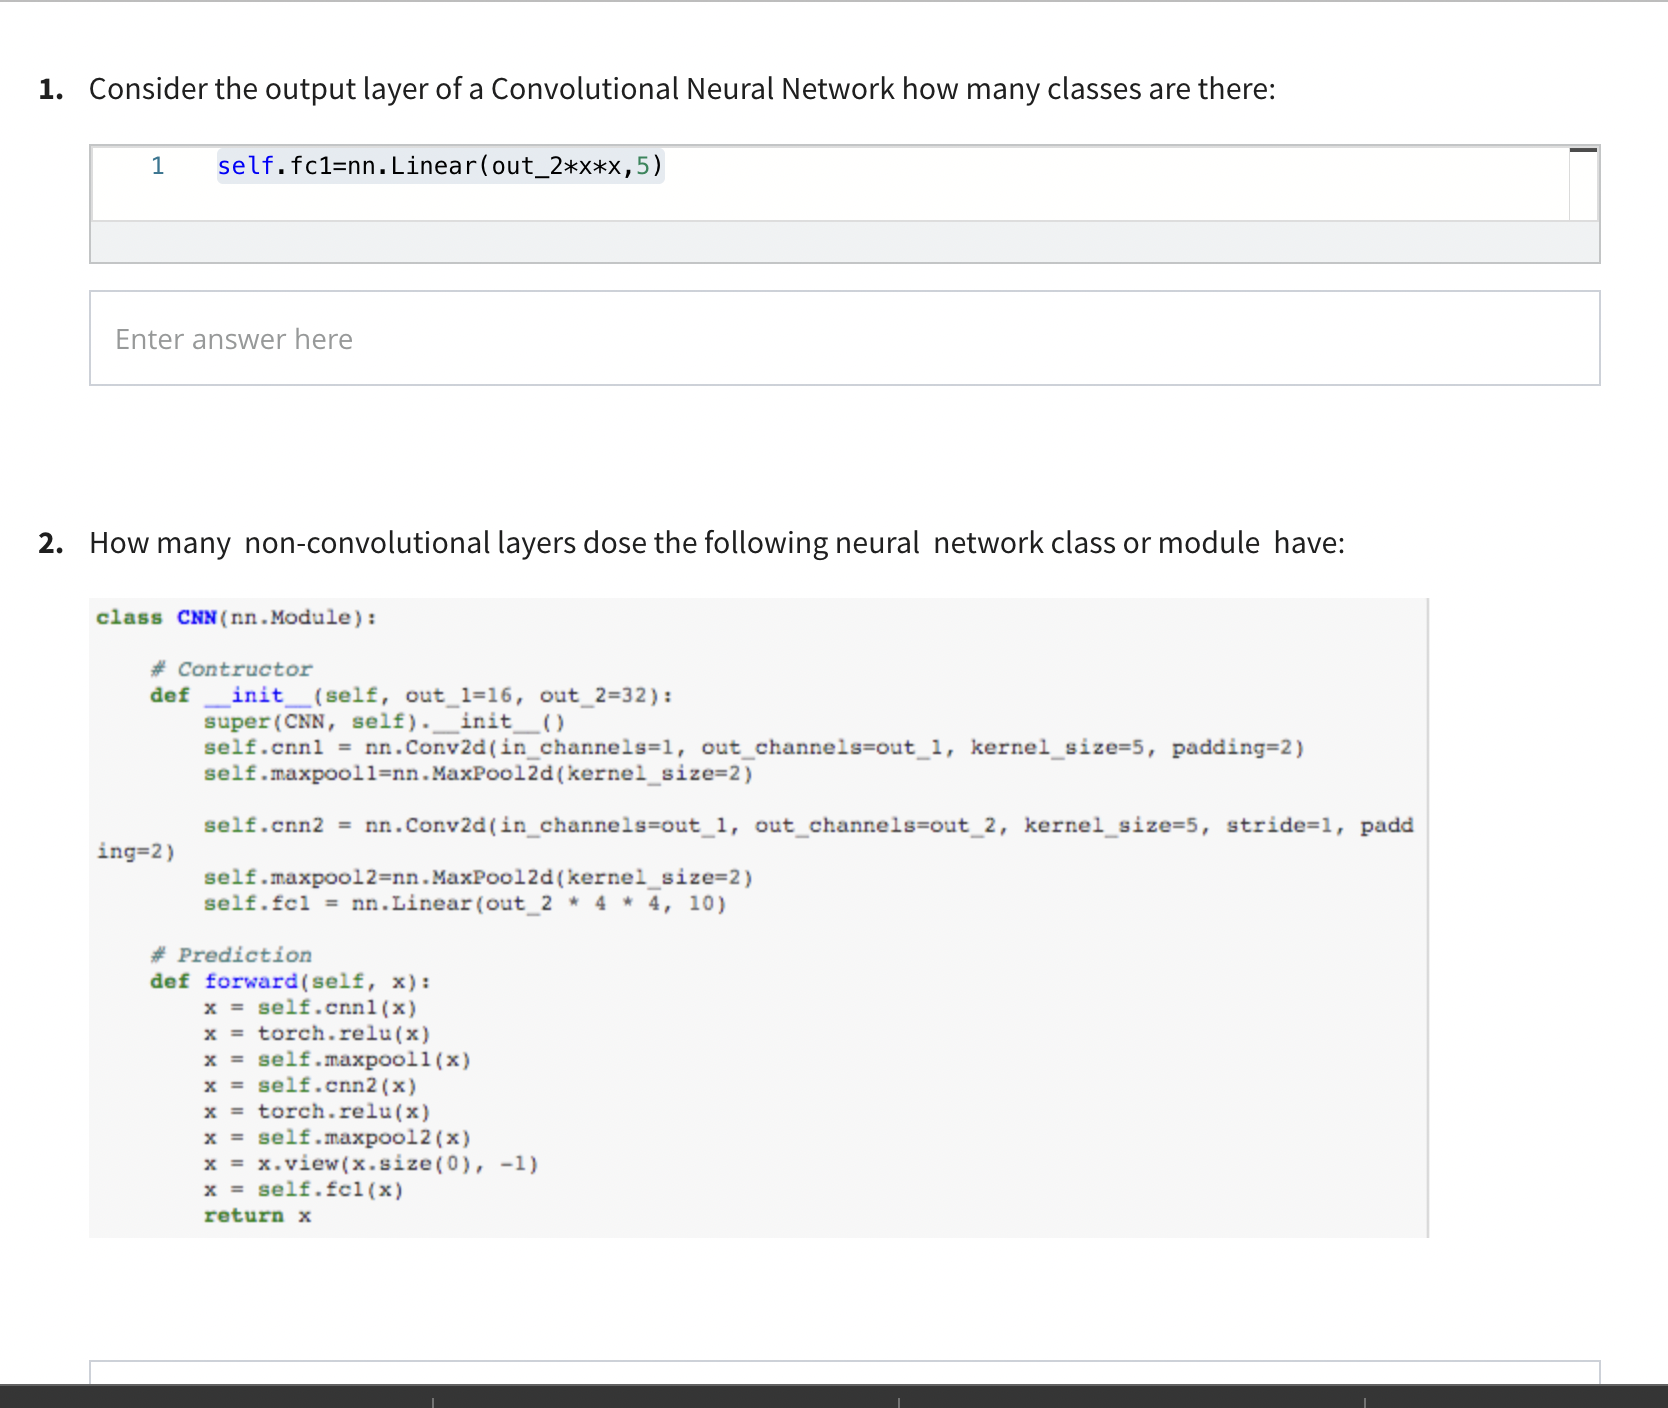The height and width of the screenshot is (1408, 1668).
Task: Click line number 1 in the code cell
Action: [x=157, y=165]
